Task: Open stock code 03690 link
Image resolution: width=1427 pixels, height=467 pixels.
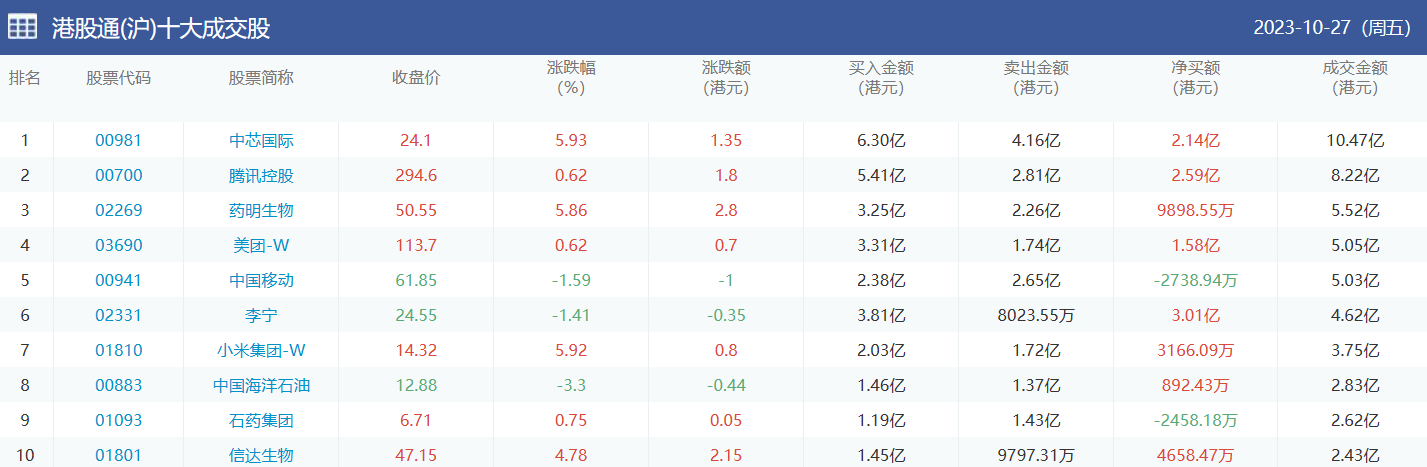Action: point(118,246)
